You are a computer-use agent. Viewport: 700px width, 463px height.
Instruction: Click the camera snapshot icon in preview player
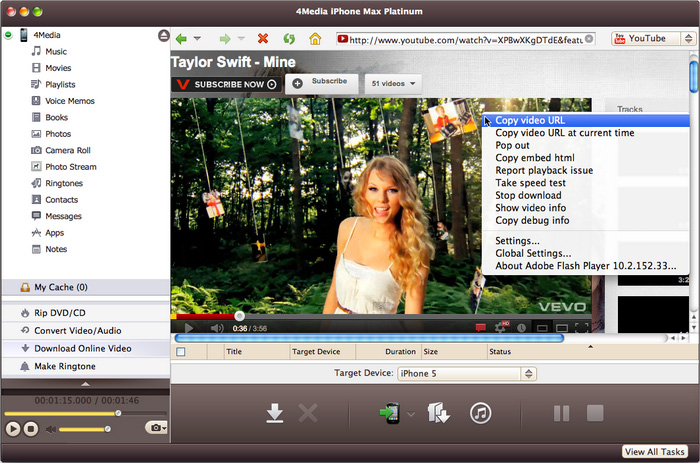[154, 428]
